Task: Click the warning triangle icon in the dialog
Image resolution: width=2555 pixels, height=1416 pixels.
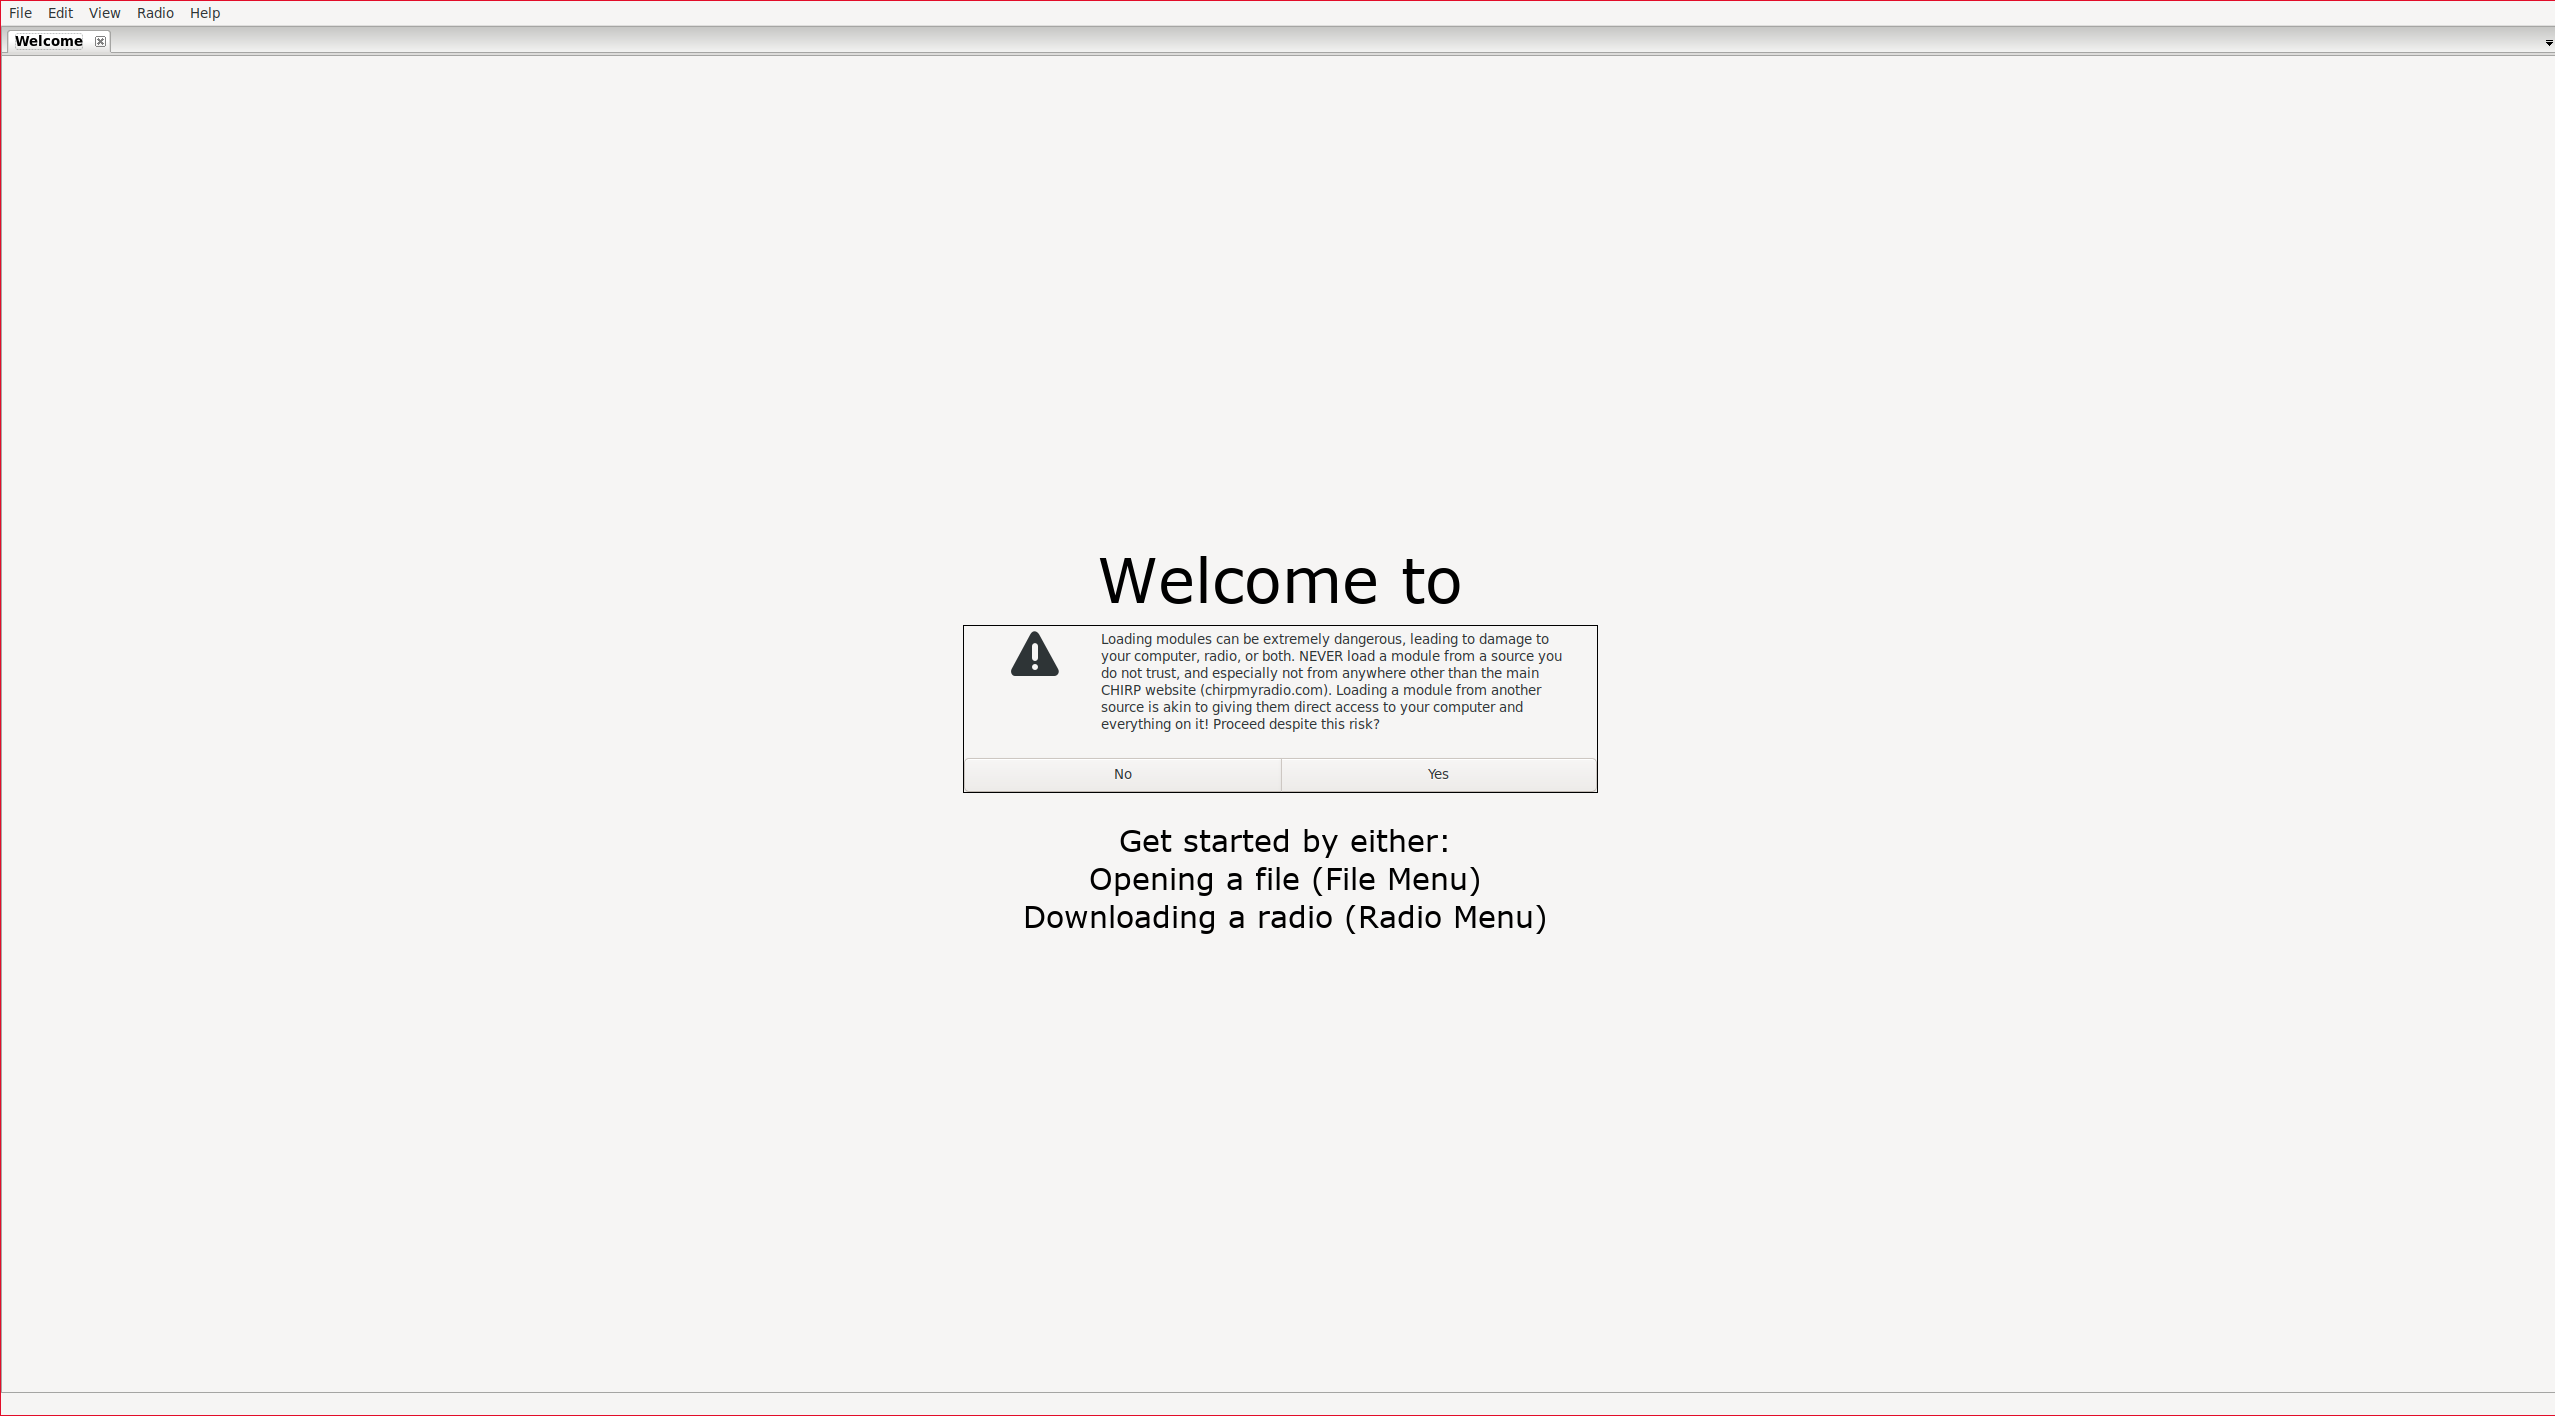Action: click(x=1034, y=655)
